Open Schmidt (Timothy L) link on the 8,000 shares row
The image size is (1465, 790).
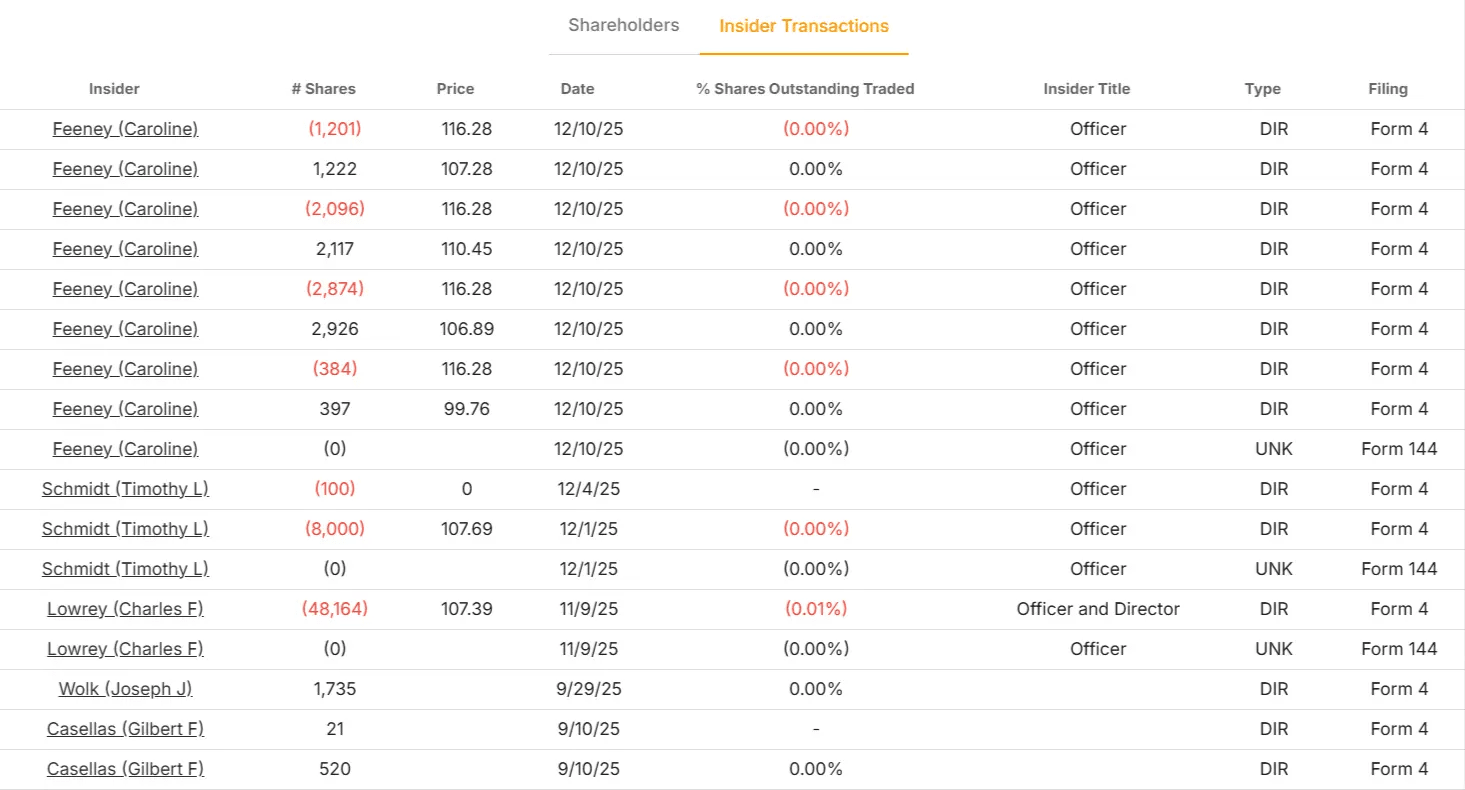pyautogui.click(x=125, y=528)
